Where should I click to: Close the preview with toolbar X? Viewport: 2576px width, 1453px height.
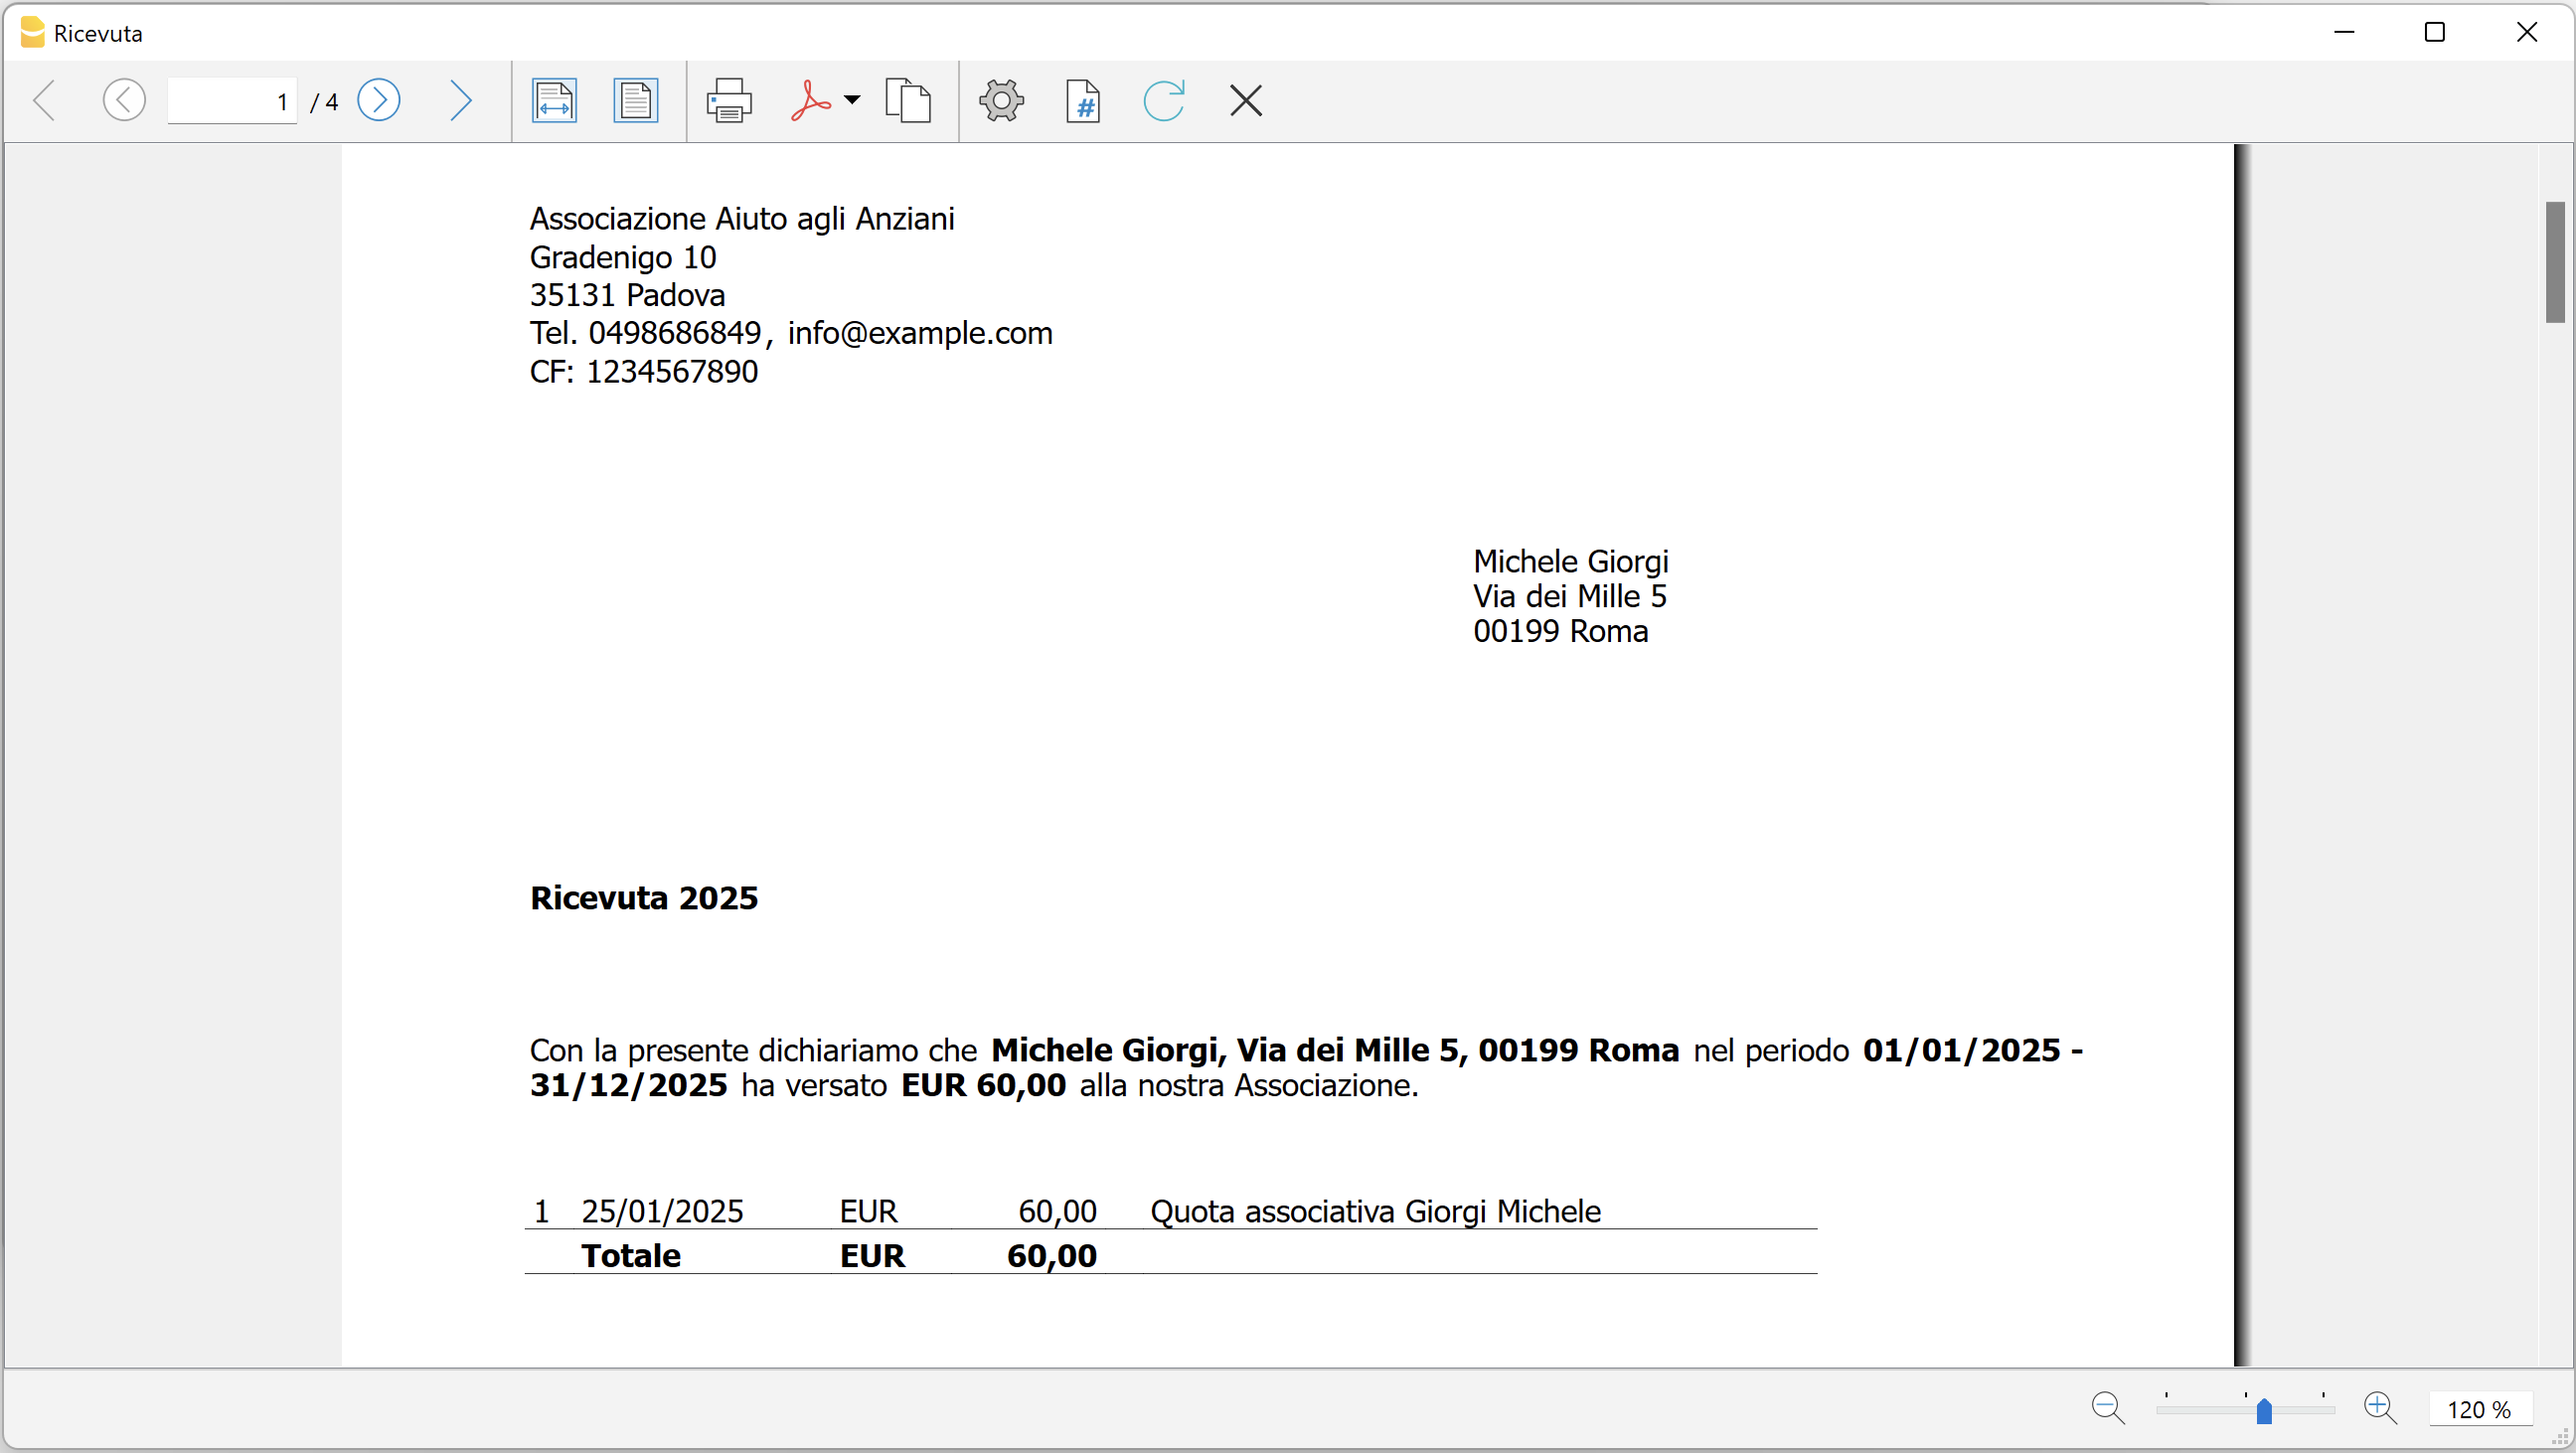pyautogui.click(x=1246, y=101)
